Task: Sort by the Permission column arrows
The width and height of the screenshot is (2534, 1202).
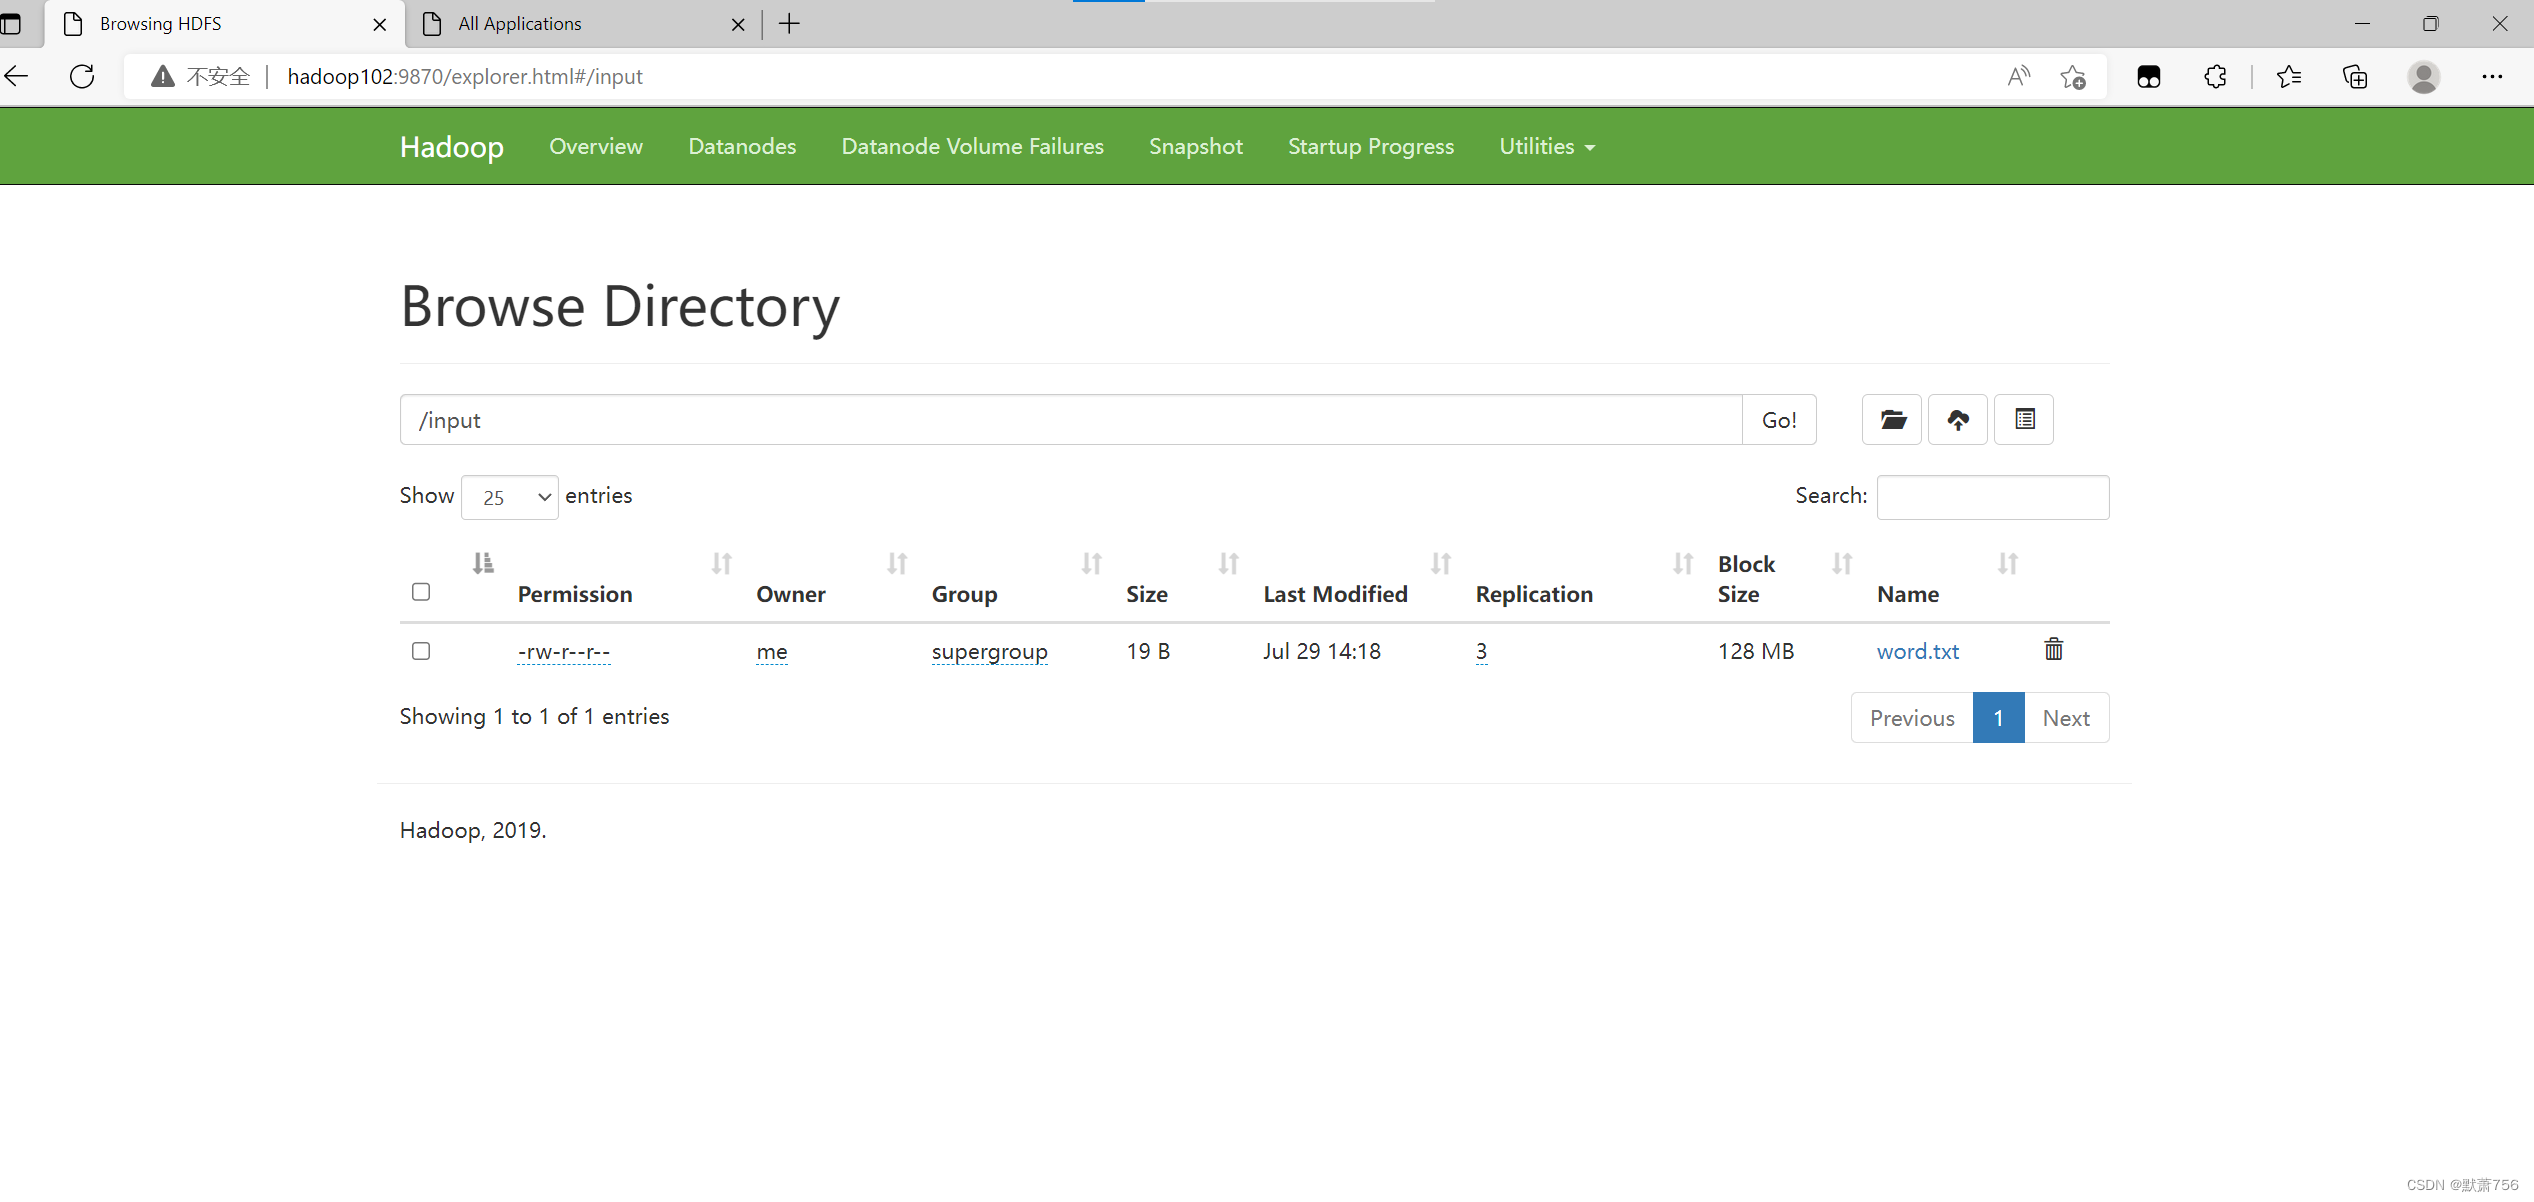Action: point(721,564)
